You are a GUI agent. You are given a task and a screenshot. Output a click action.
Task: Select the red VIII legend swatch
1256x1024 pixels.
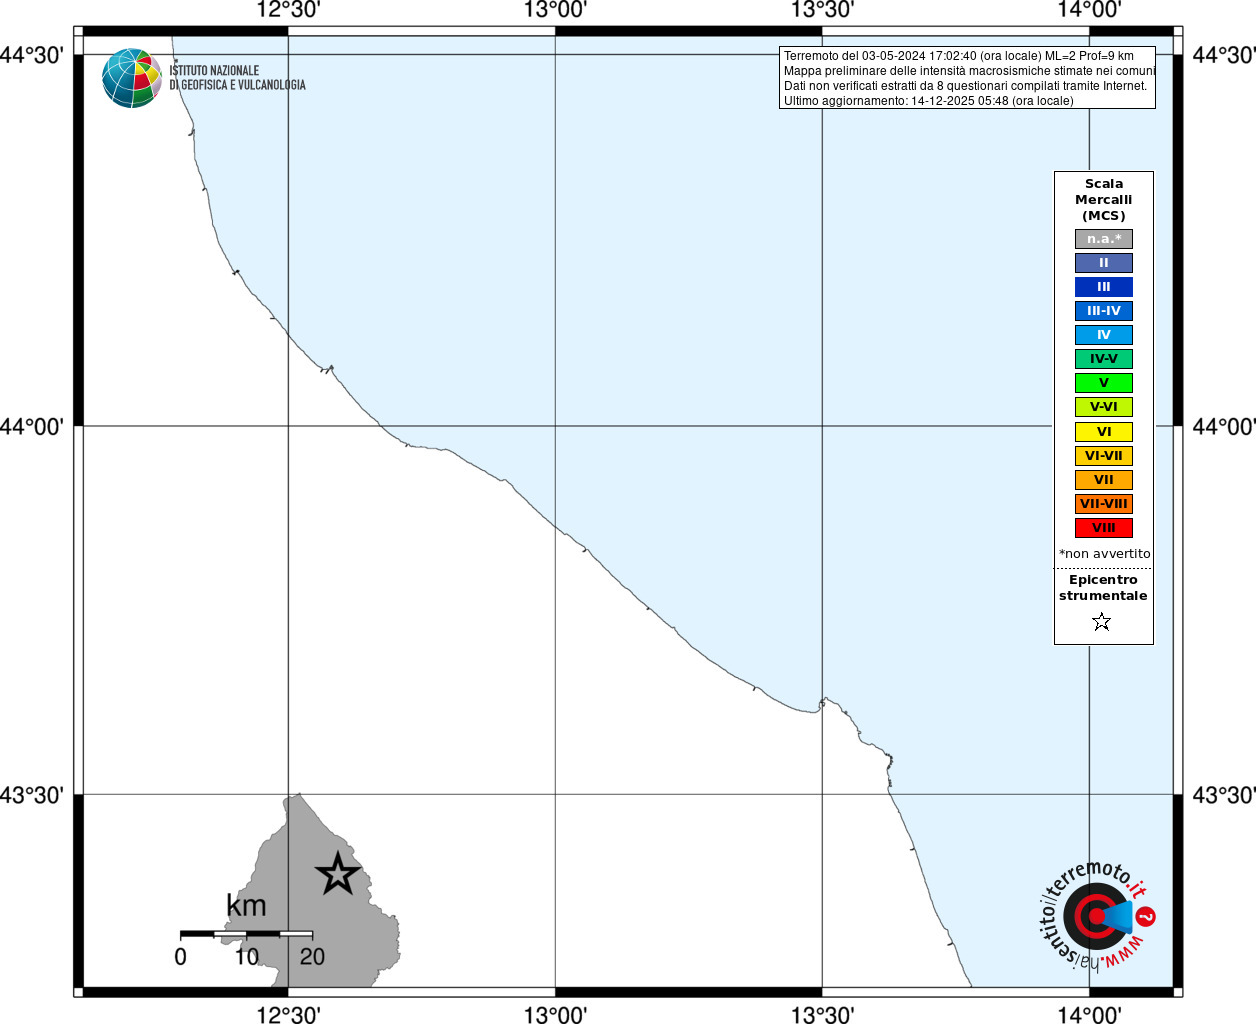point(1104,528)
